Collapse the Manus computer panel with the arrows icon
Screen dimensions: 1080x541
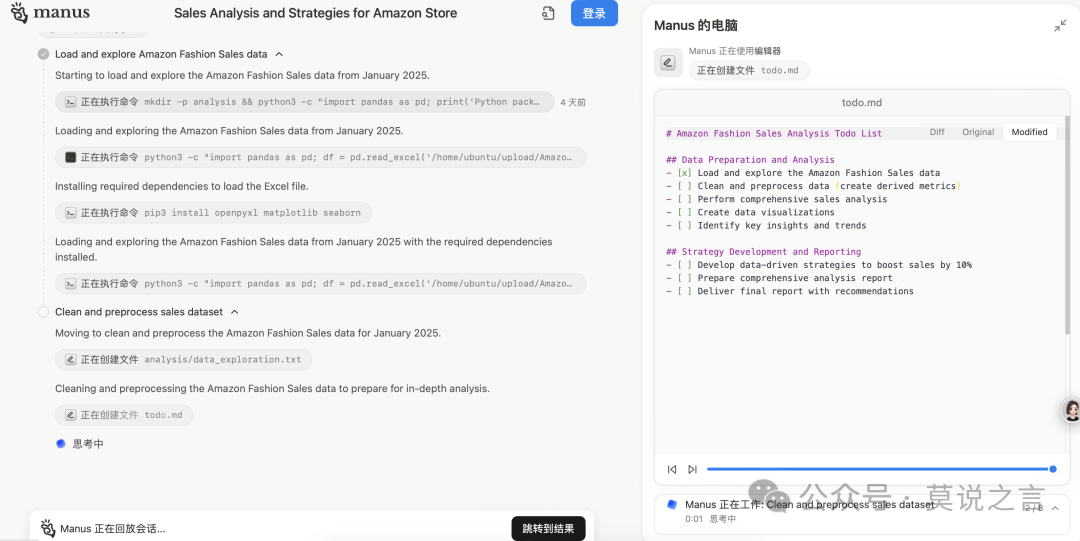[x=1060, y=26]
